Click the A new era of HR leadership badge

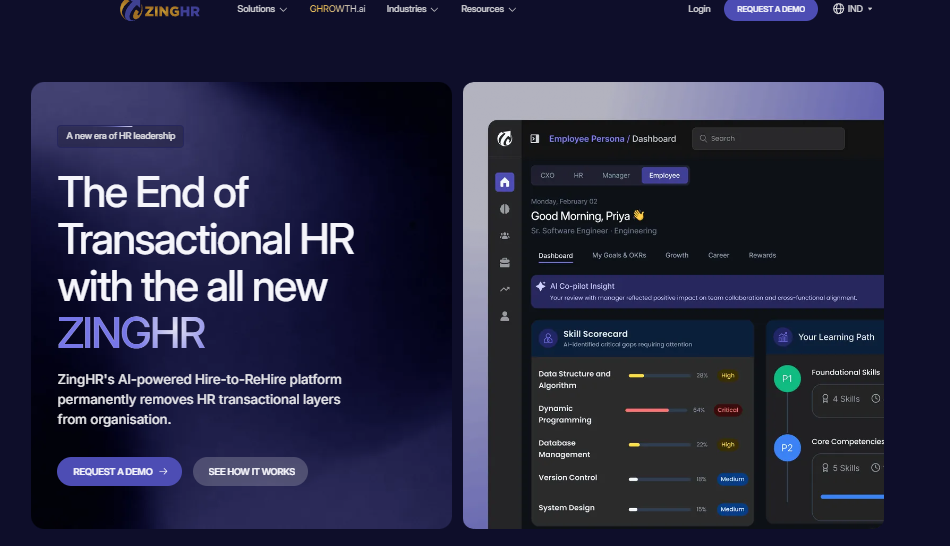pyautogui.click(x=121, y=136)
